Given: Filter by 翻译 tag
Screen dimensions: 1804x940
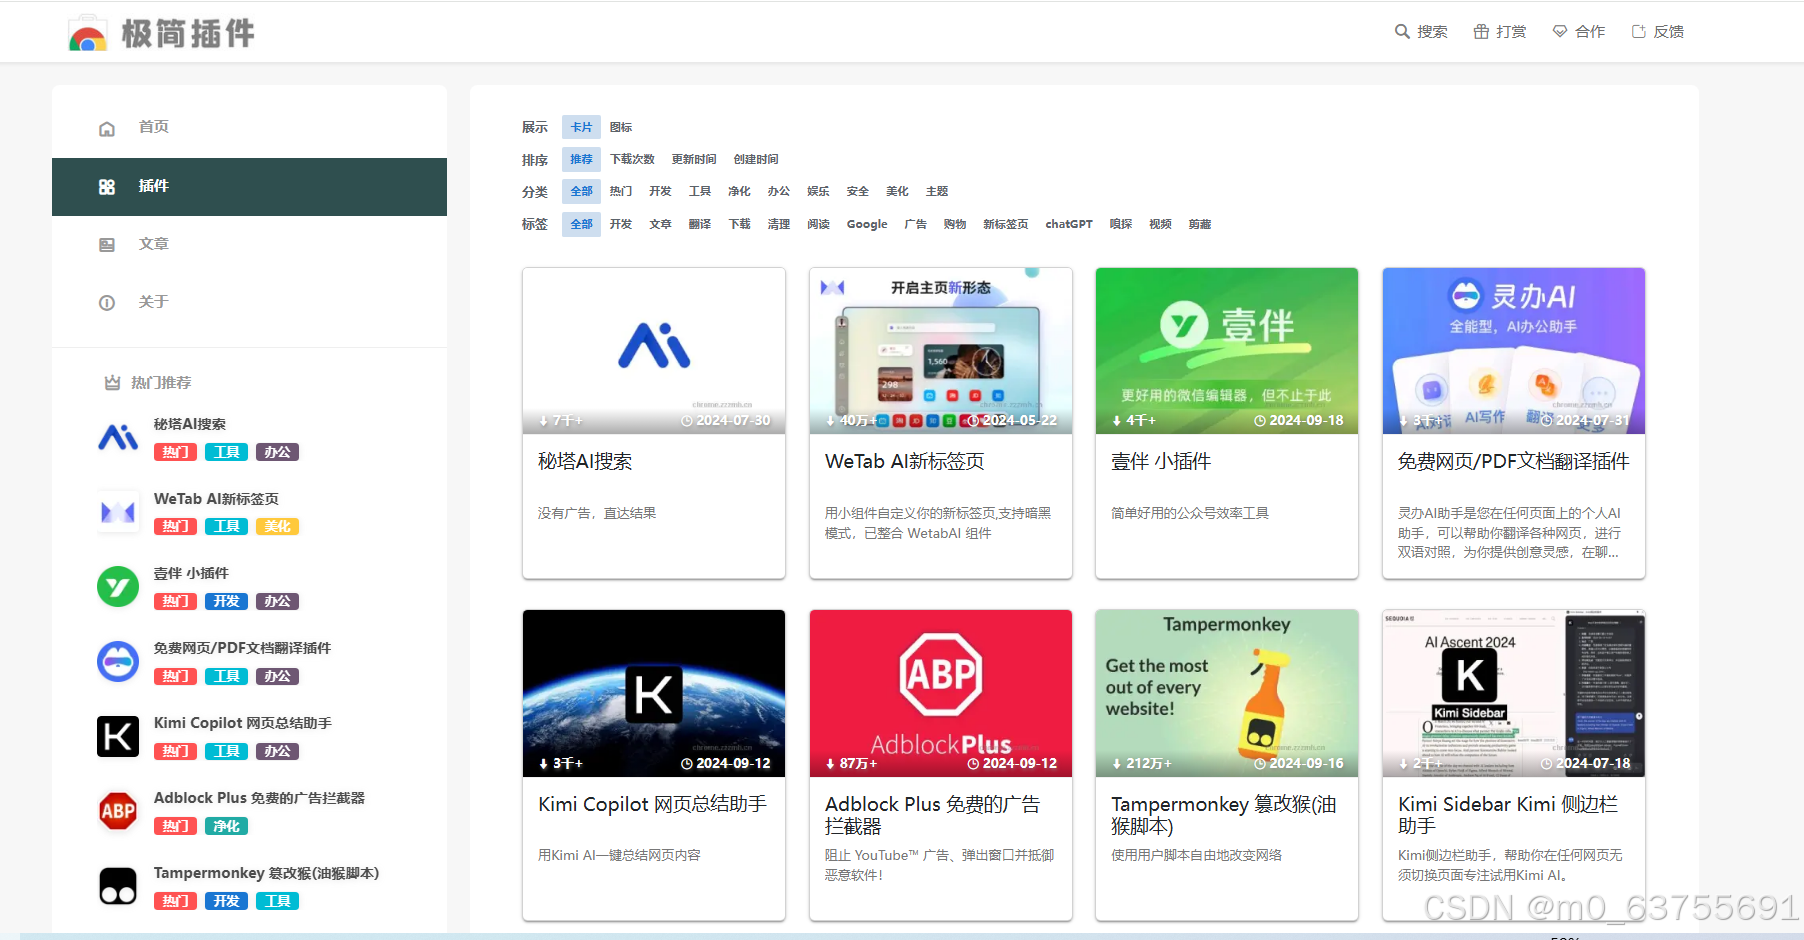Looking at the screenshot, I should click(700, 224).
